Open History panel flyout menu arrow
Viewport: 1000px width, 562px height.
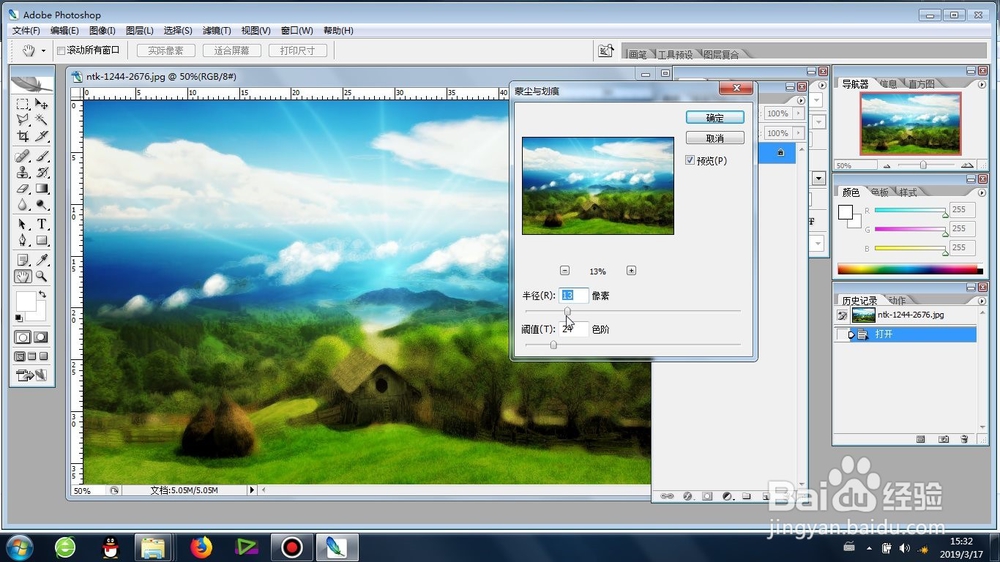[982, 300]
